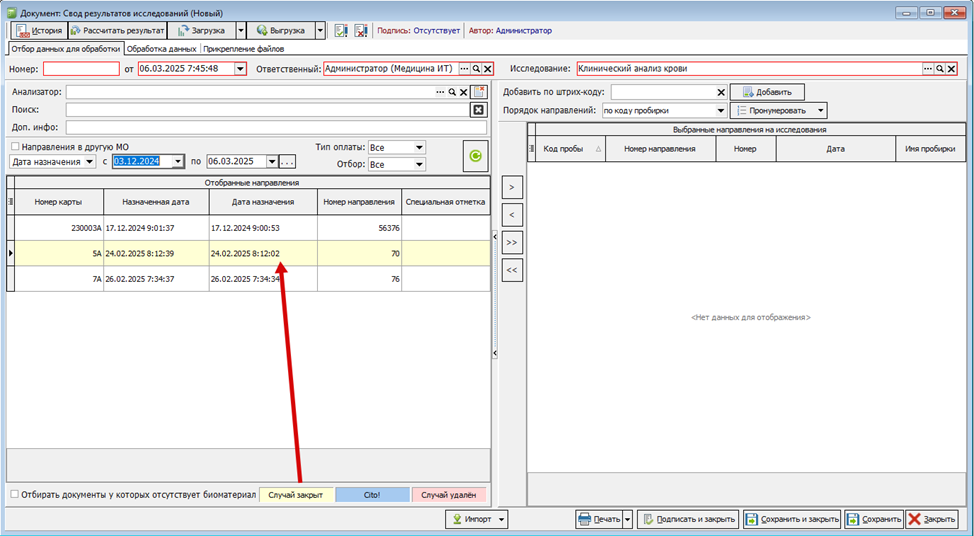Click the Подписать и закрыть button

pos(688,519)
